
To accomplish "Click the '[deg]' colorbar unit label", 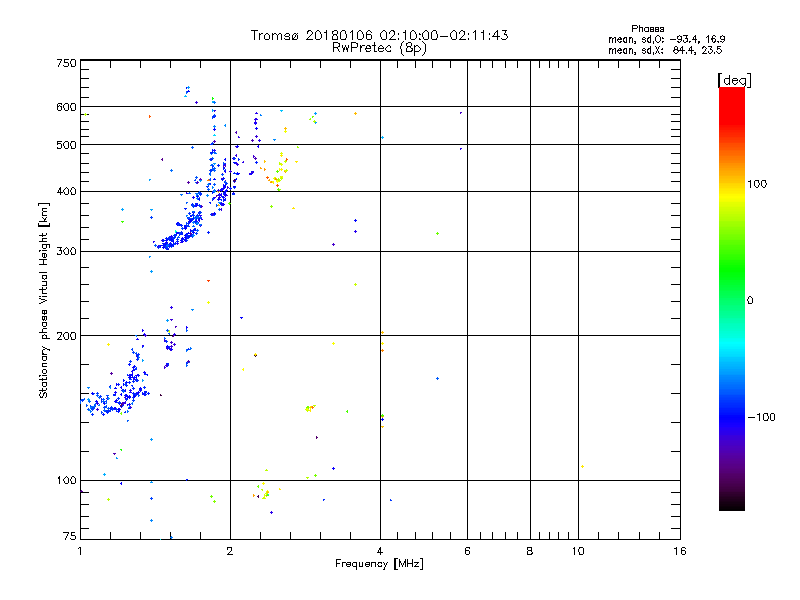I will click(x=734, y=80).
